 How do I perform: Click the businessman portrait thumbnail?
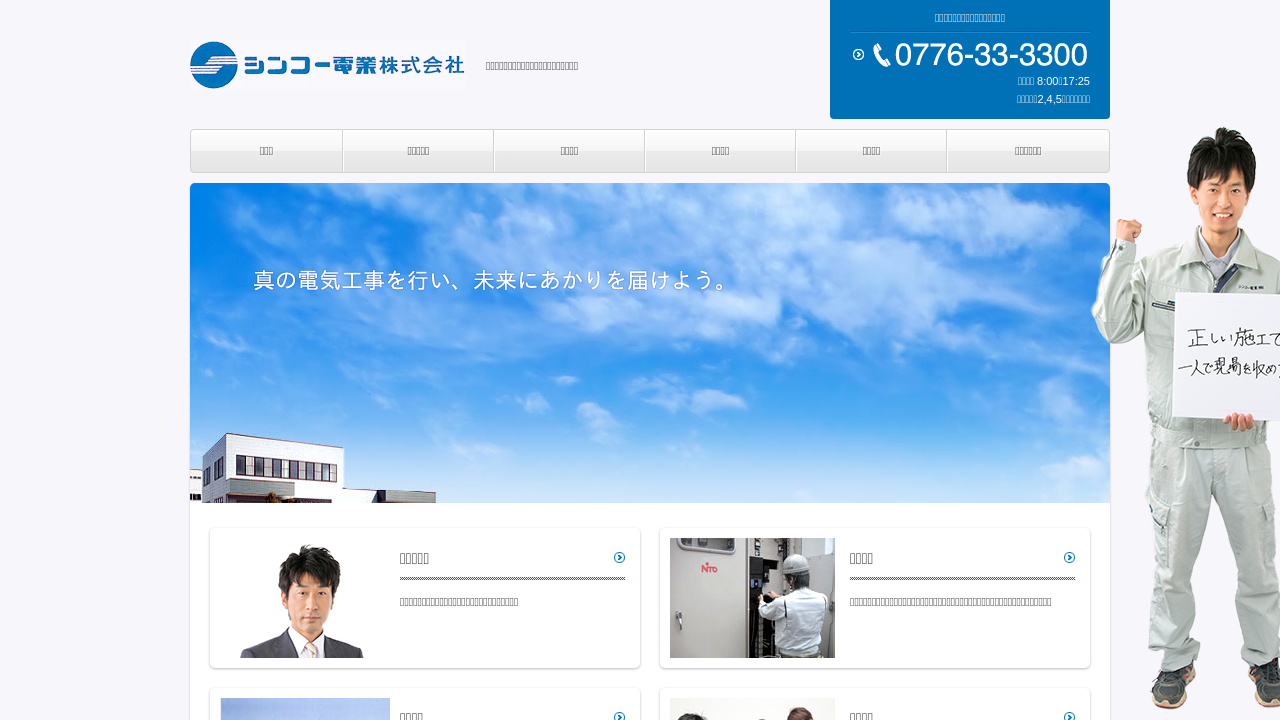click(x=304, y=599)
